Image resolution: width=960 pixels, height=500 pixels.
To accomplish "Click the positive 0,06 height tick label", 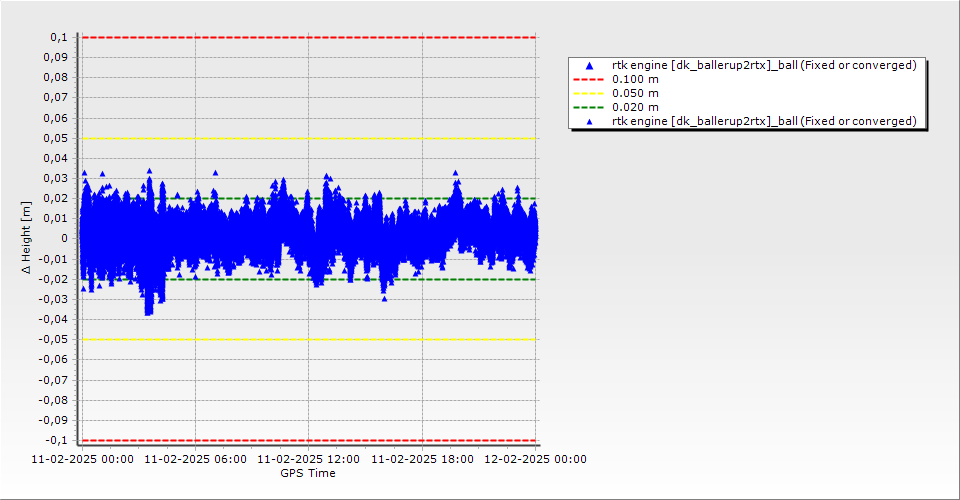I will [56, 118].
